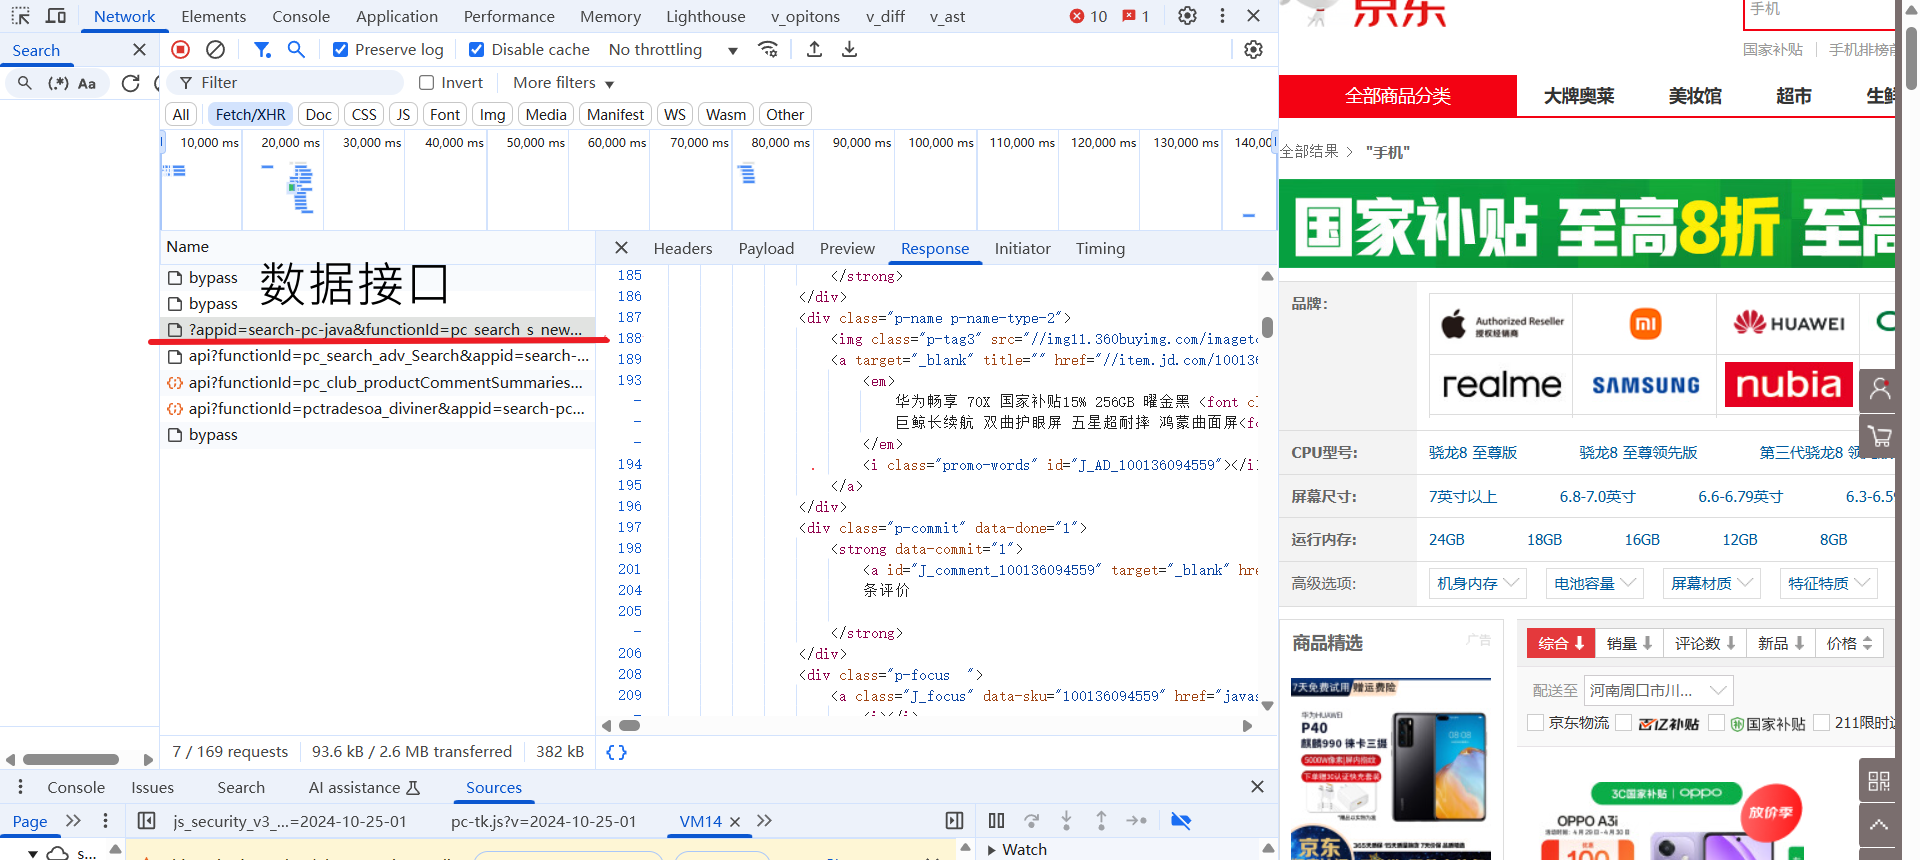Image resolution: width=1920 pixels, height=860 pixels.
Task: Open JD shopping cart sidebar icon
Action: (1880, 436)
